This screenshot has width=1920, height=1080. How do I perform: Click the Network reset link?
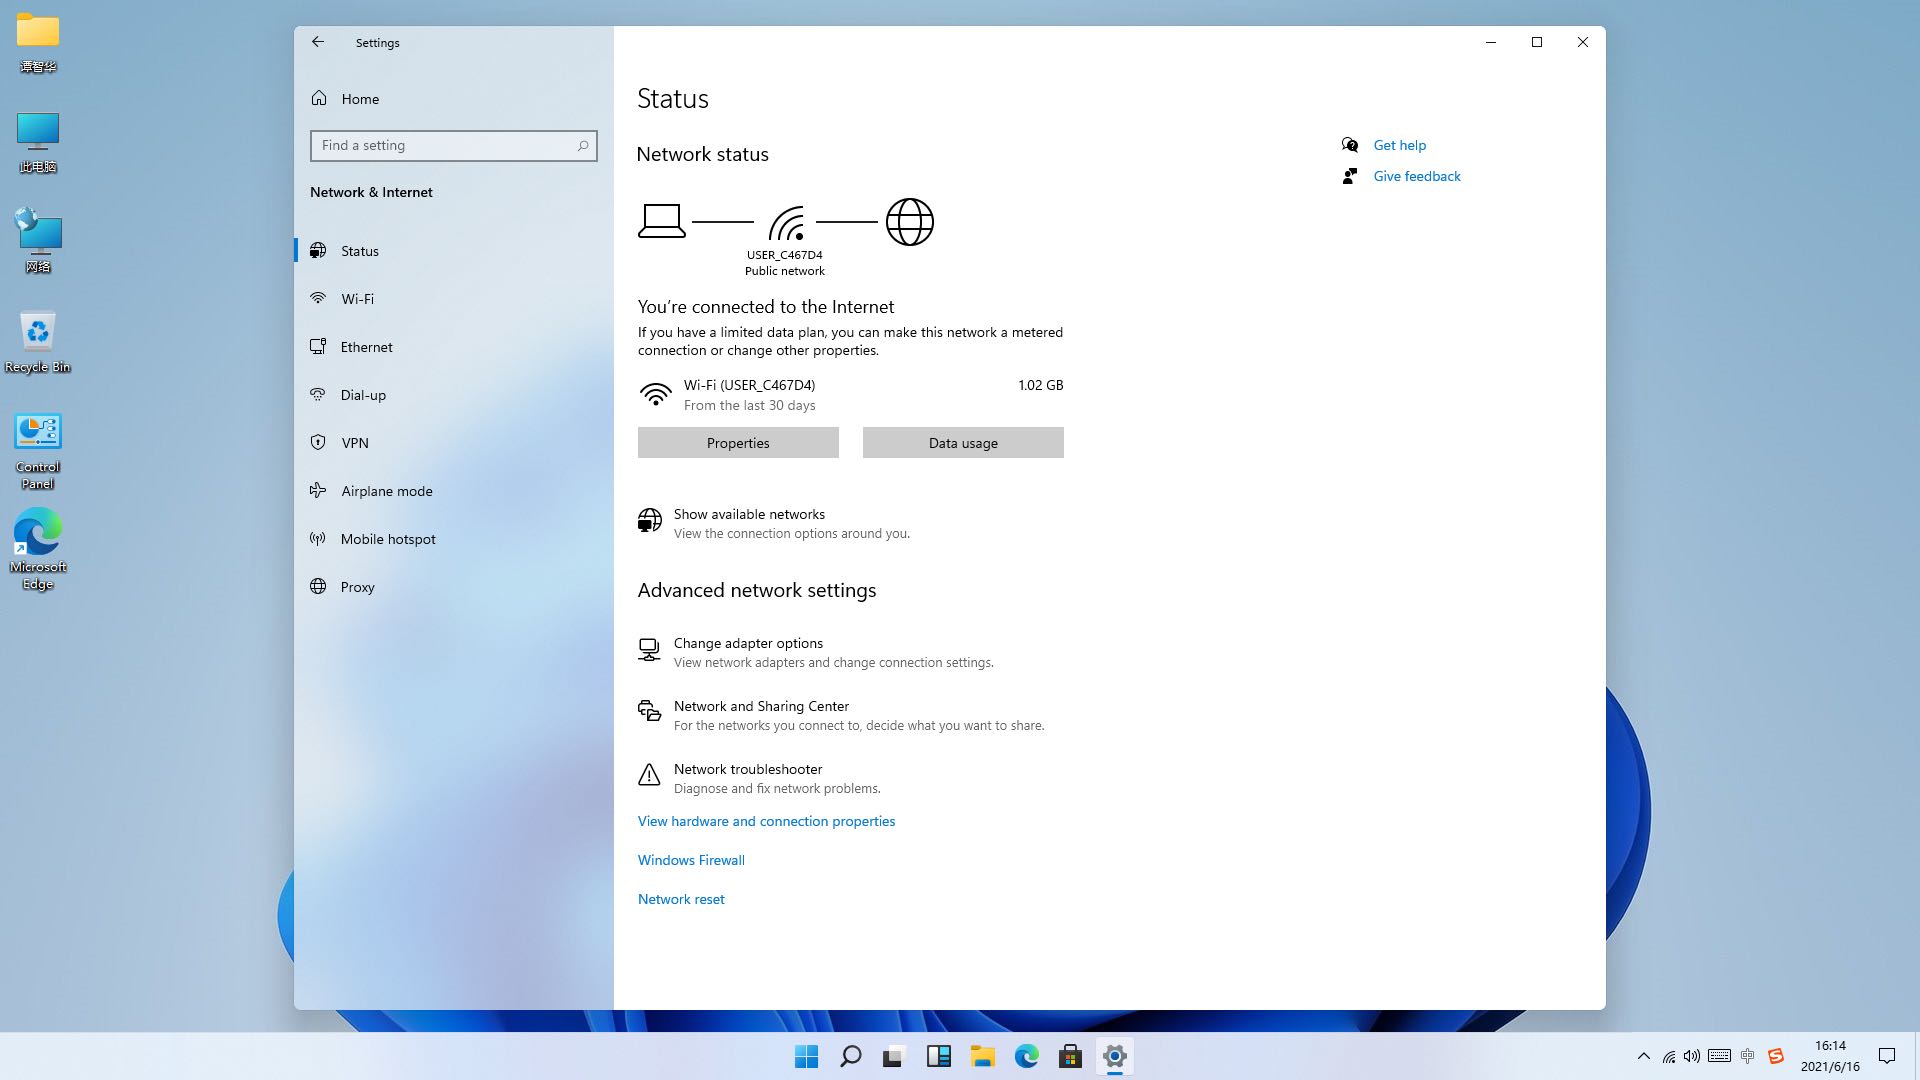click(681, 899)
